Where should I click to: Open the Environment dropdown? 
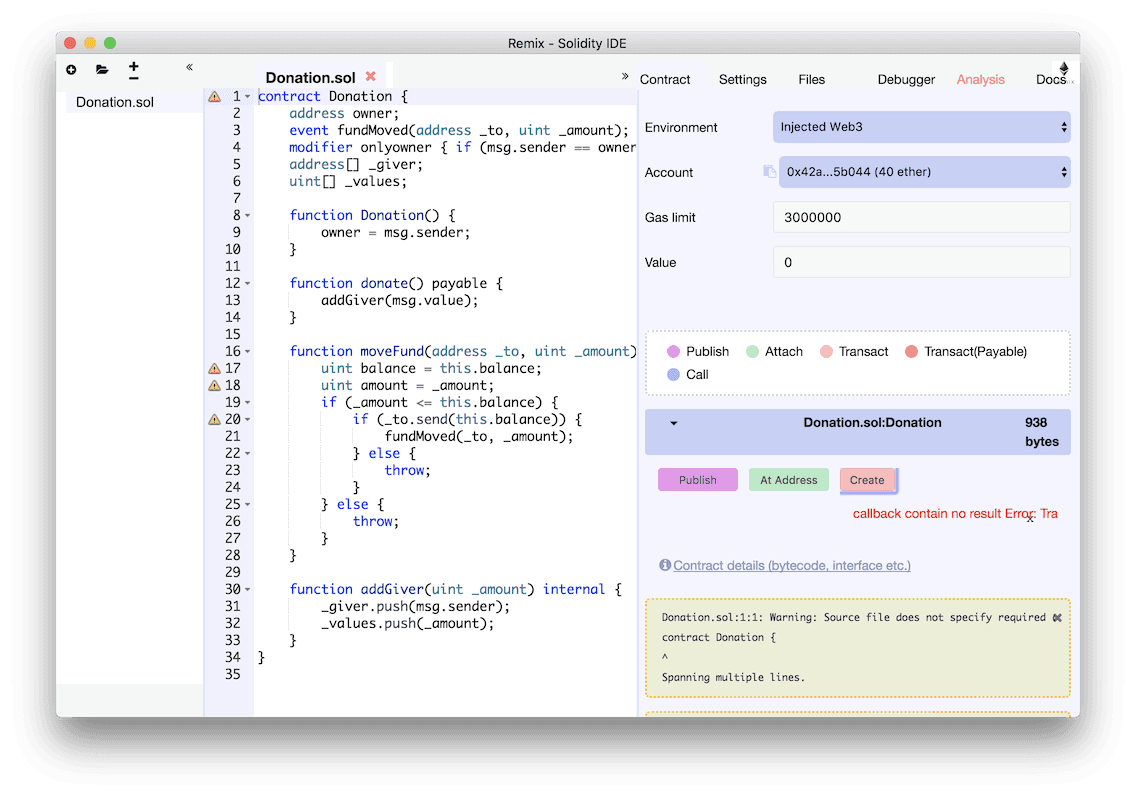click(921, 127)
